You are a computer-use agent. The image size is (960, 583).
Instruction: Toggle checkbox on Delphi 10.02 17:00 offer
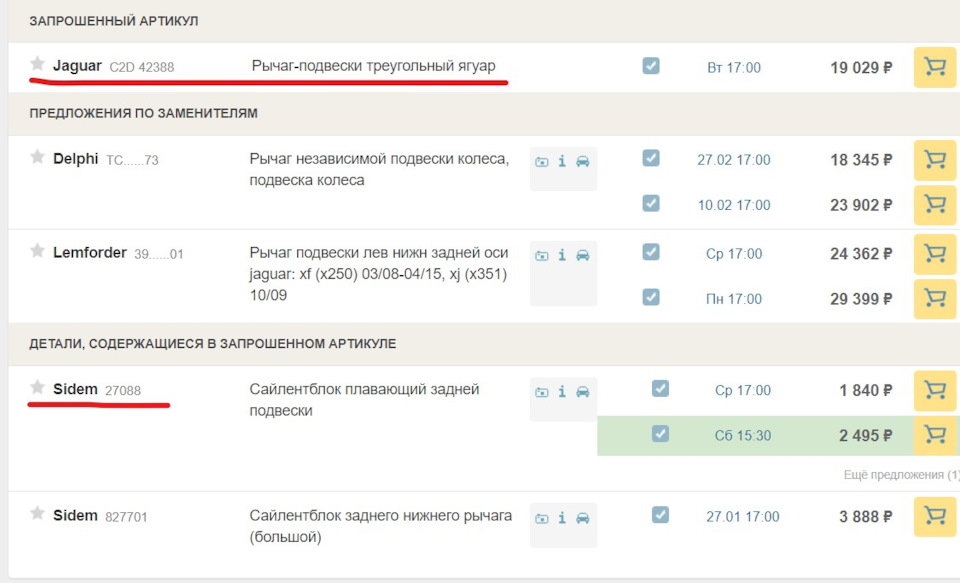click(x=651, y=203)
